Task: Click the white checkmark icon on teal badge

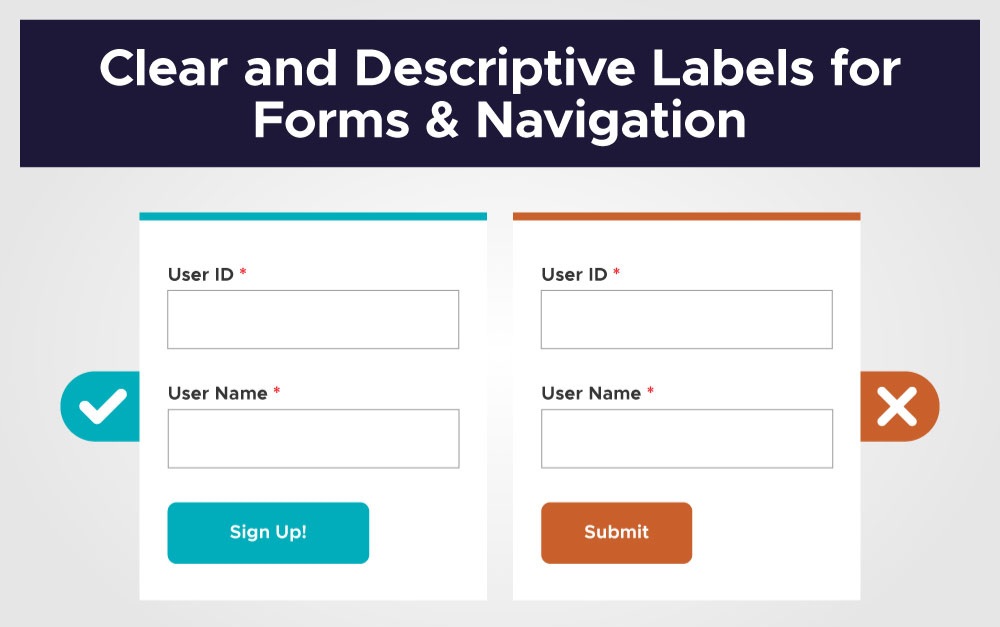Action: point(103,406)
